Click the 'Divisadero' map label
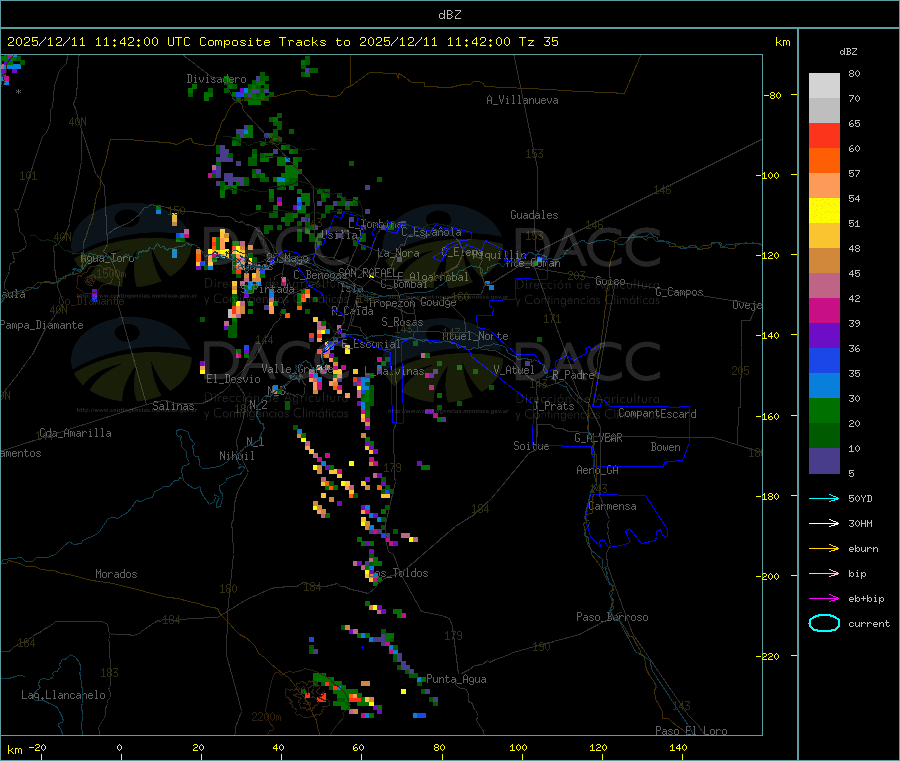The height and width of the screenshot is (761, 900). pyautogui.click(x=216, y=79)
